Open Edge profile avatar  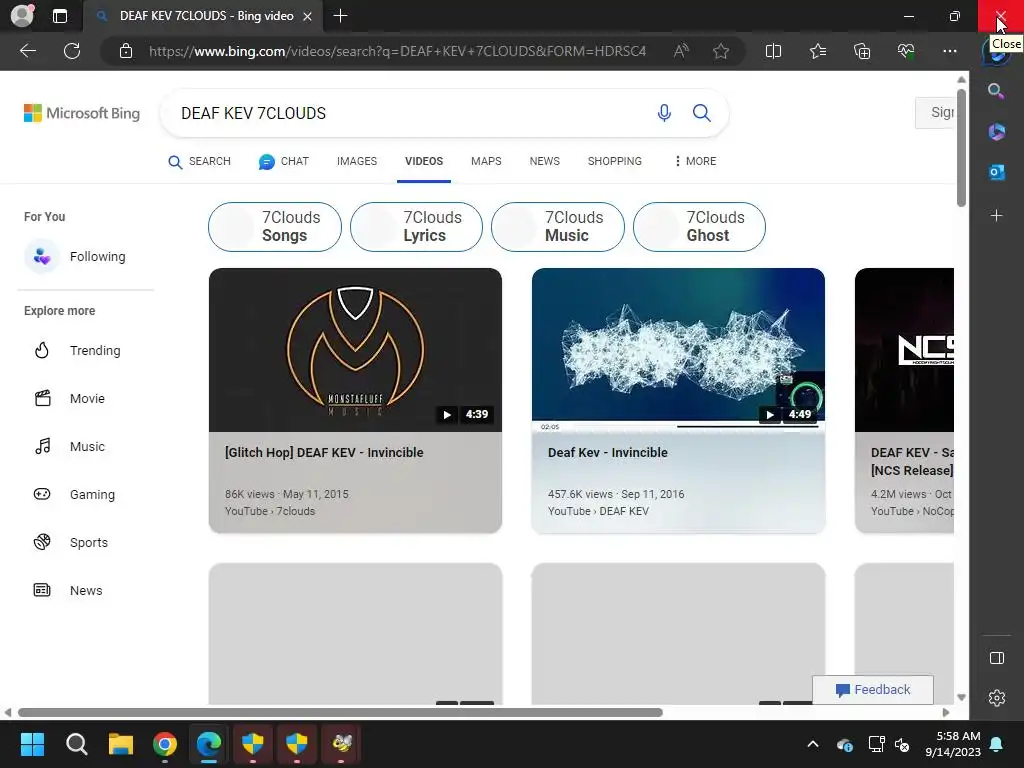pyautogui.click(x=22, y=16)
